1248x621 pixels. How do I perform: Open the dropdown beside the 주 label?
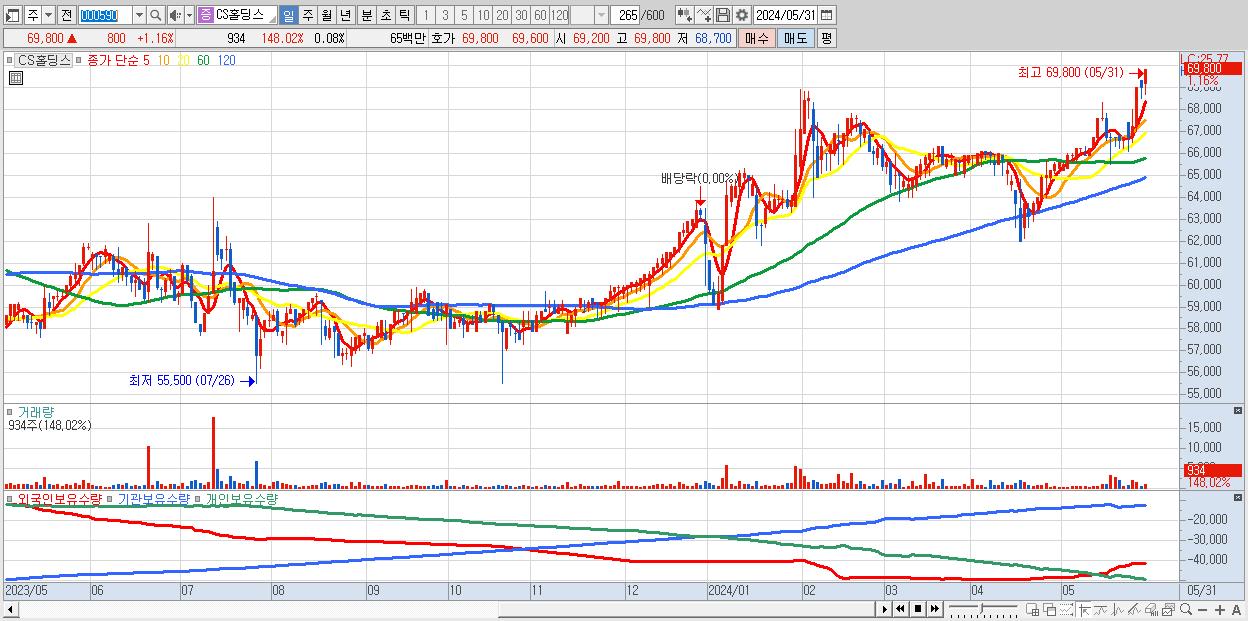click(x=47, y=15)
